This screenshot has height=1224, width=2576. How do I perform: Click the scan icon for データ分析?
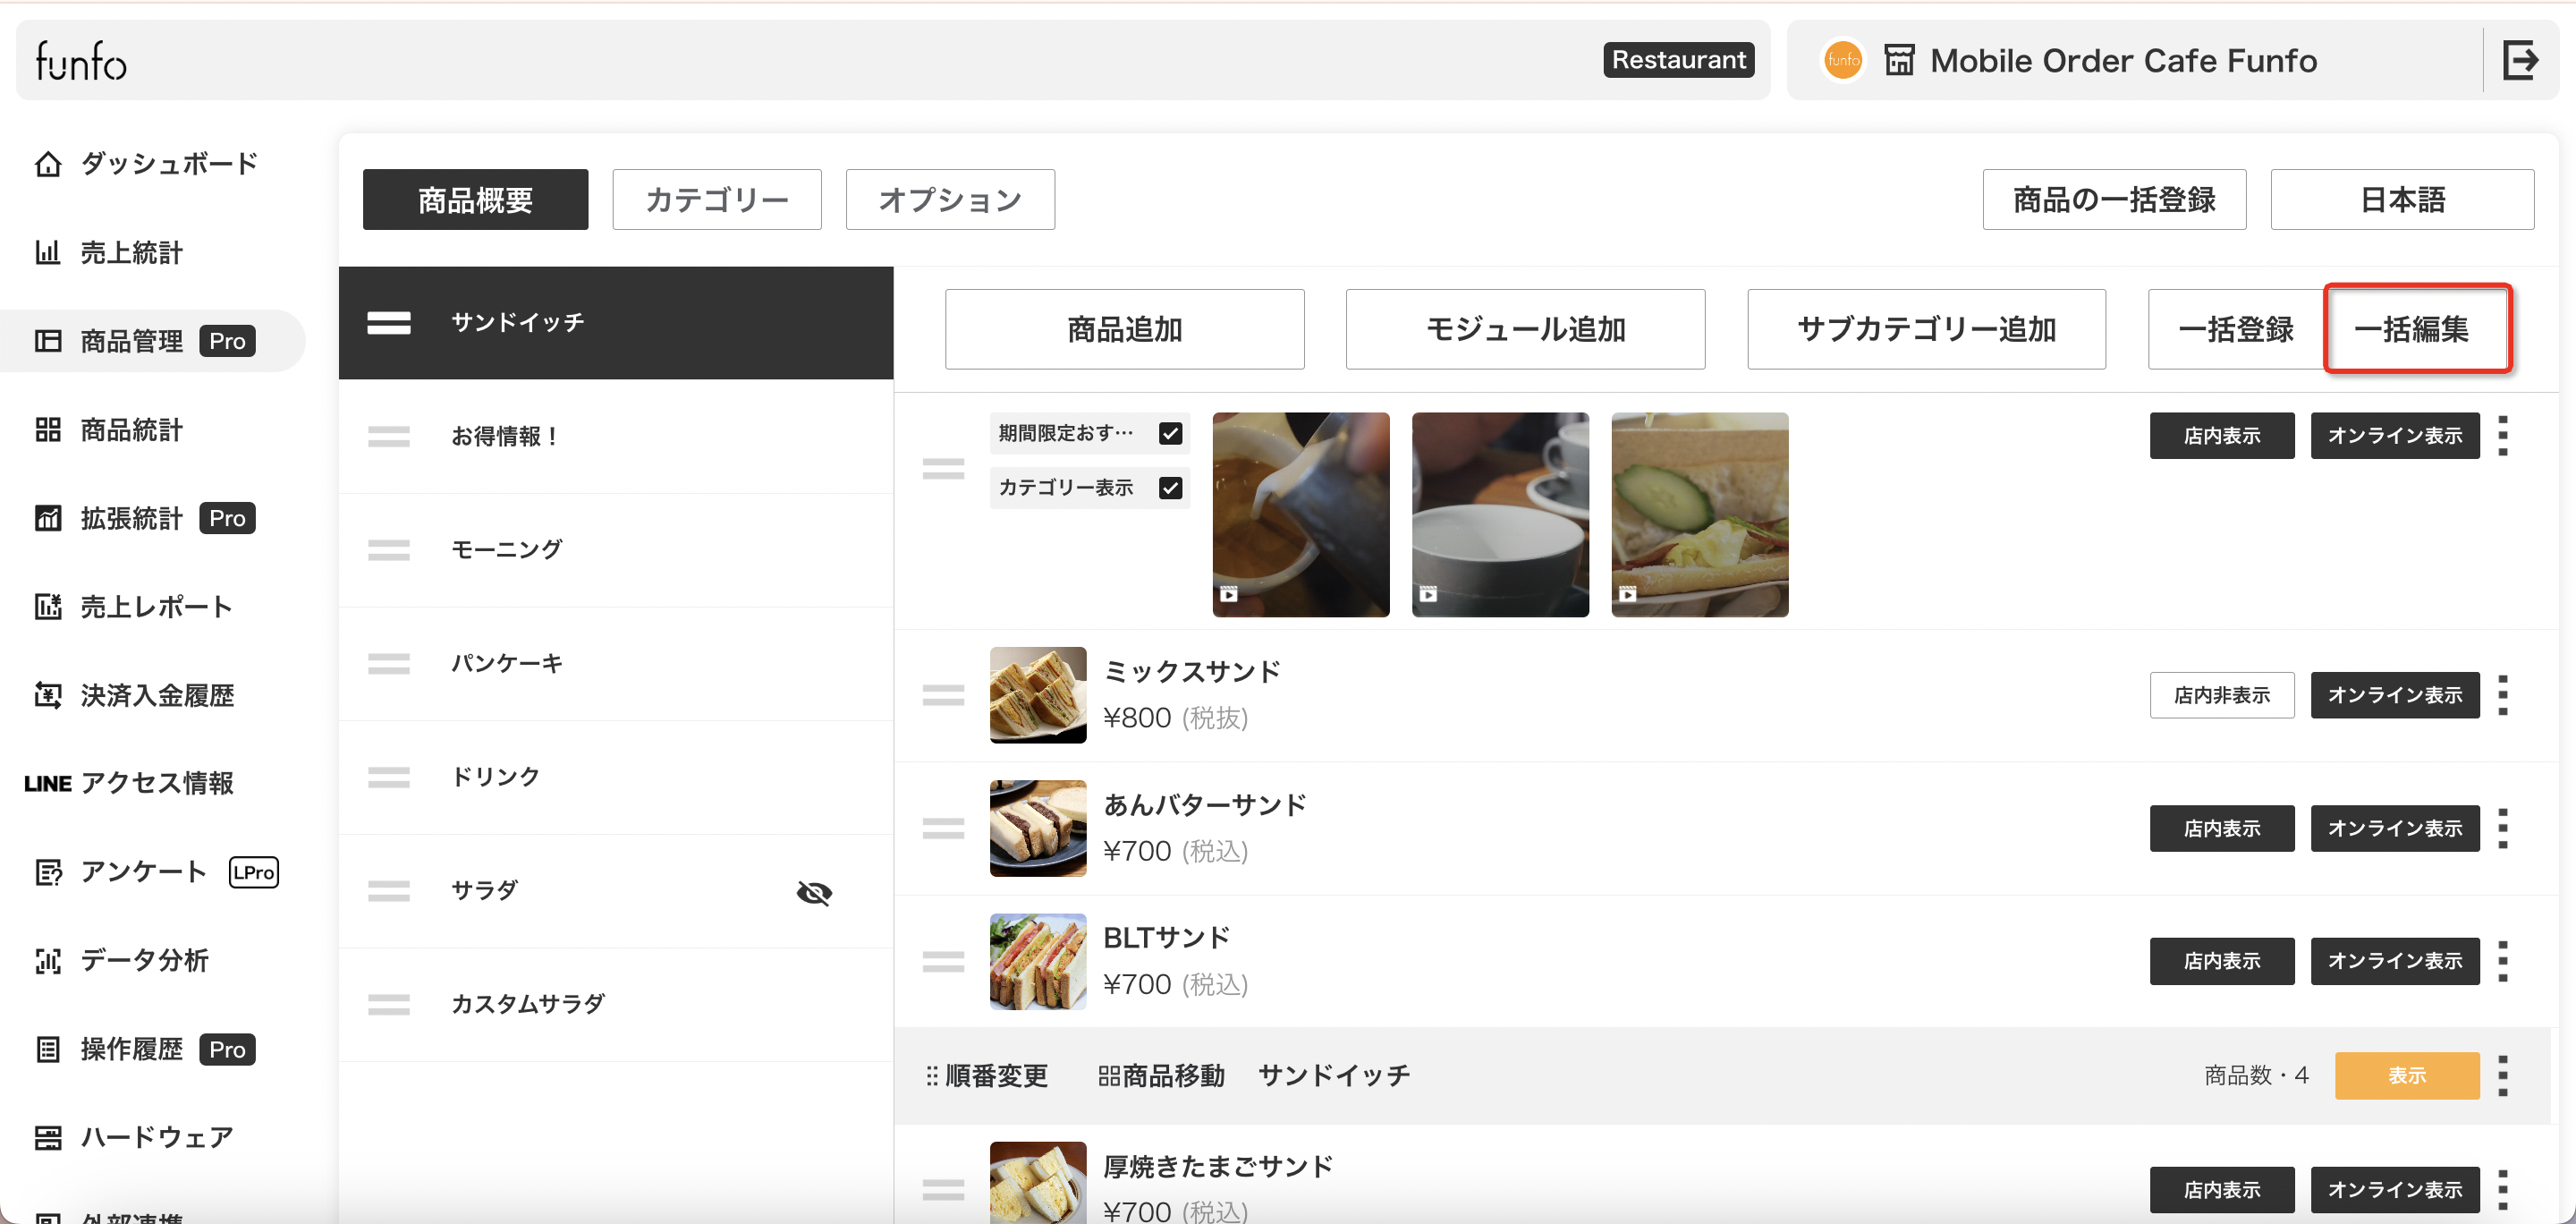tap(48, 961)
